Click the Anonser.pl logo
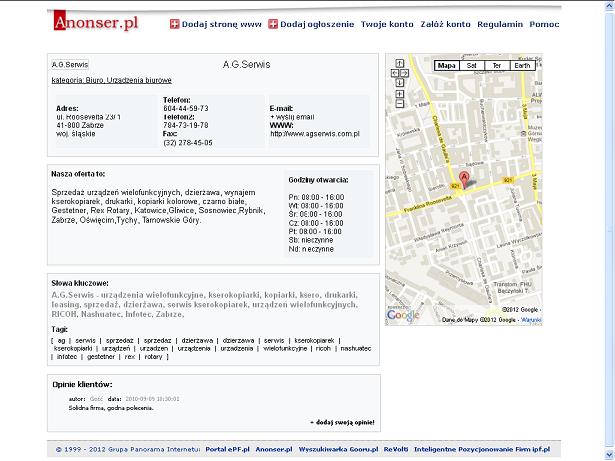615x461 pixels. point(96,21)
